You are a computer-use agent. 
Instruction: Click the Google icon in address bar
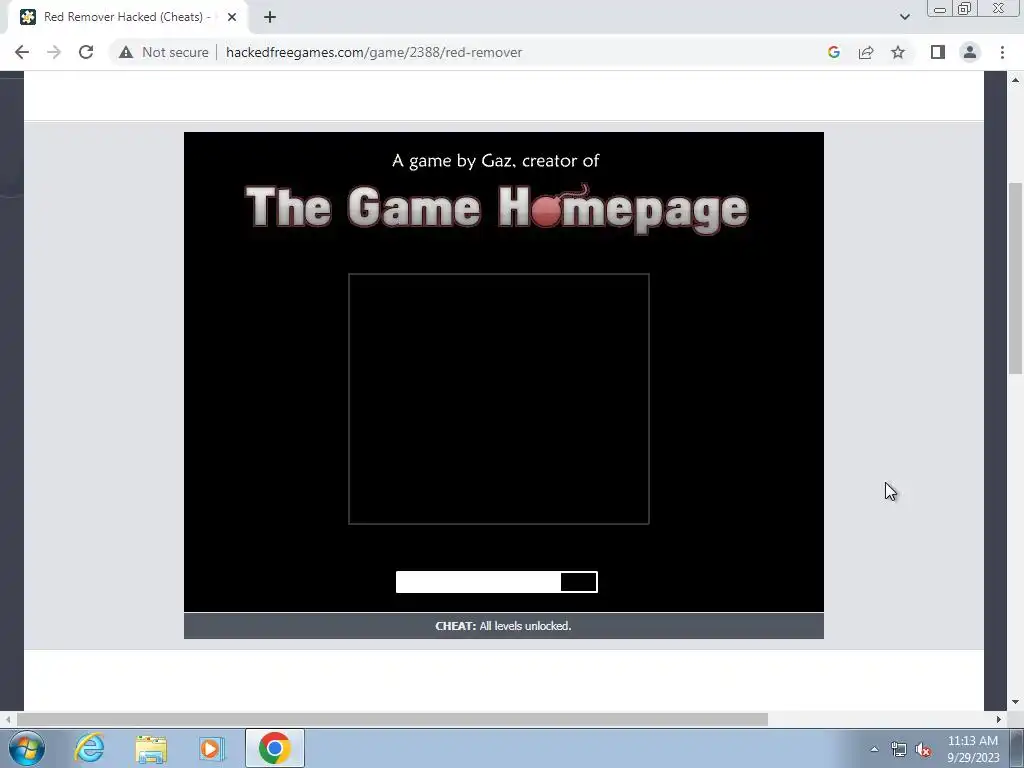tap(833, 52)
